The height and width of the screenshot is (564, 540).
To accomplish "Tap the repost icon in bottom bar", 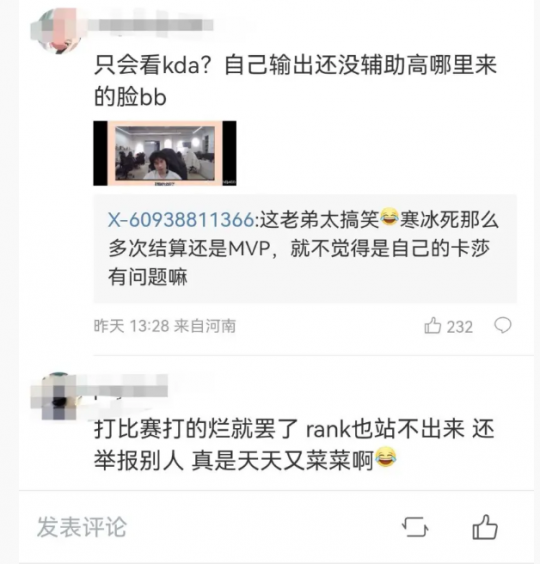I will (x=415, y=527).
